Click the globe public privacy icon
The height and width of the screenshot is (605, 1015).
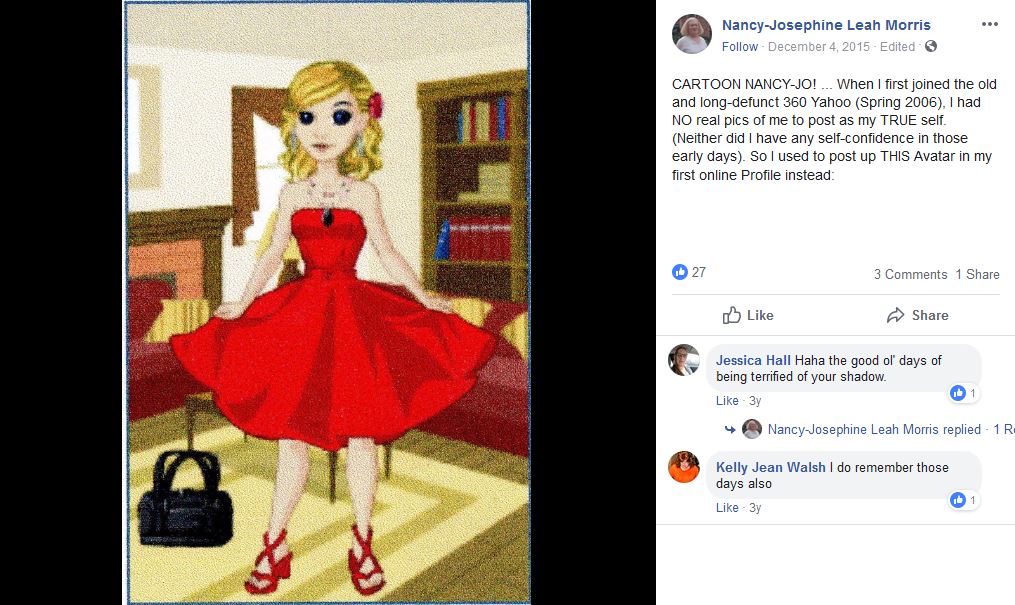tap(931, 46)
